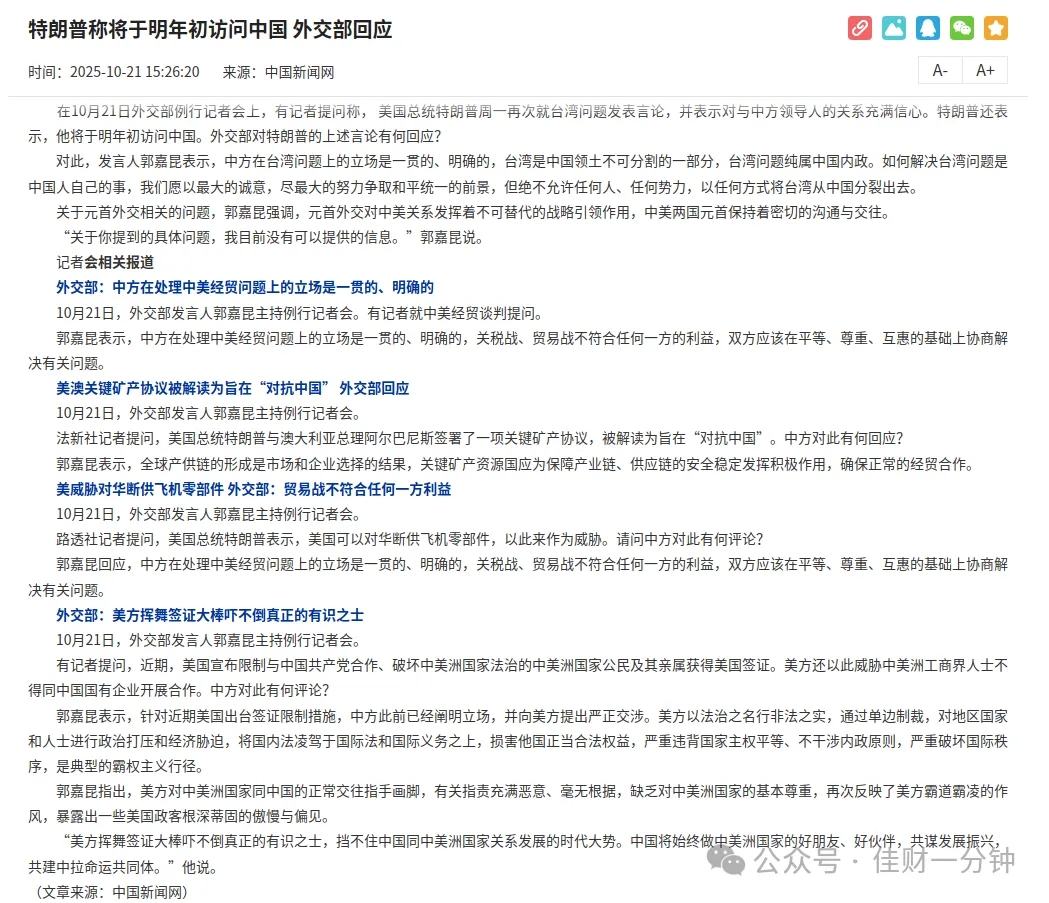1049x903 pixels.
Task: Share via the picture poster icon
Action: click(x=894, y=28)
